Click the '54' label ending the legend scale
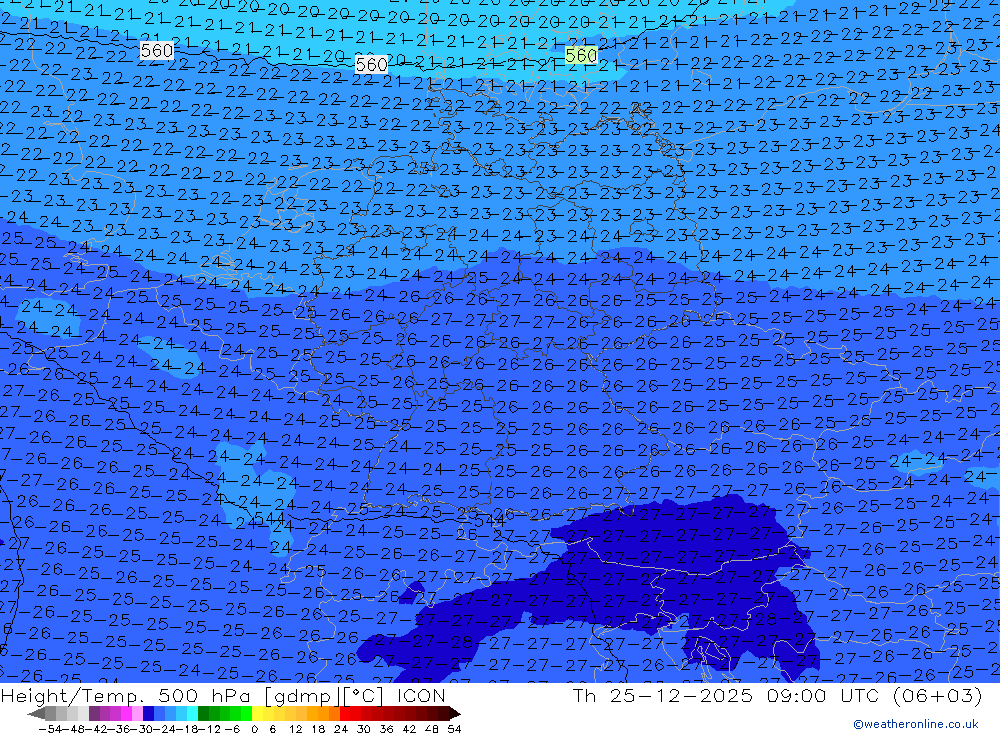 click(454, 729)
